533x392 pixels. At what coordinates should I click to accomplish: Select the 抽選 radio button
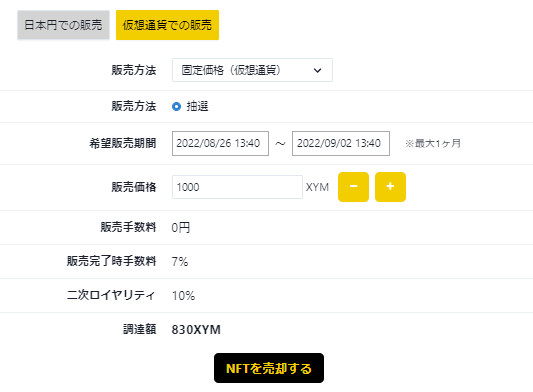point(176,106)
